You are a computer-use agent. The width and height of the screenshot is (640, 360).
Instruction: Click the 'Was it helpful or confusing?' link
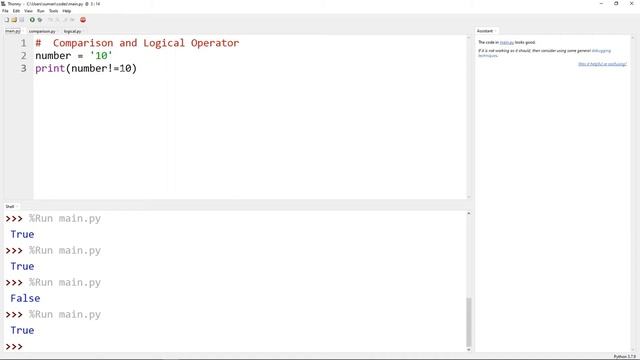(x=602, y=64)
